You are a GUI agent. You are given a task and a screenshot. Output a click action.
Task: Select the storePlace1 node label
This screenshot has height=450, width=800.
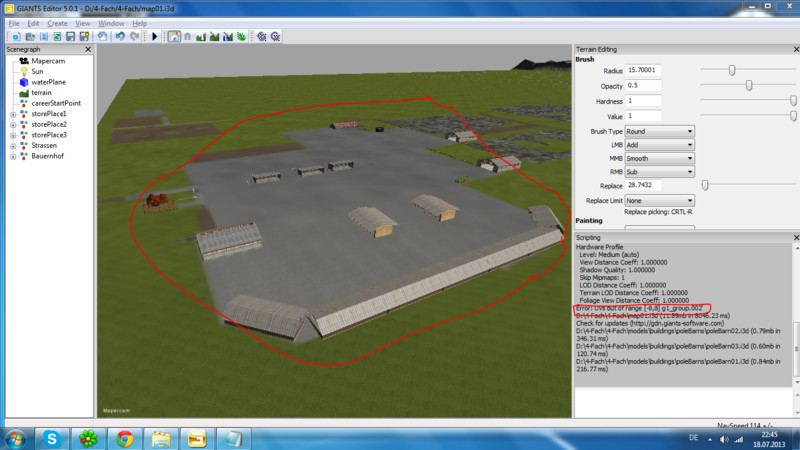[x=48, y=114]
